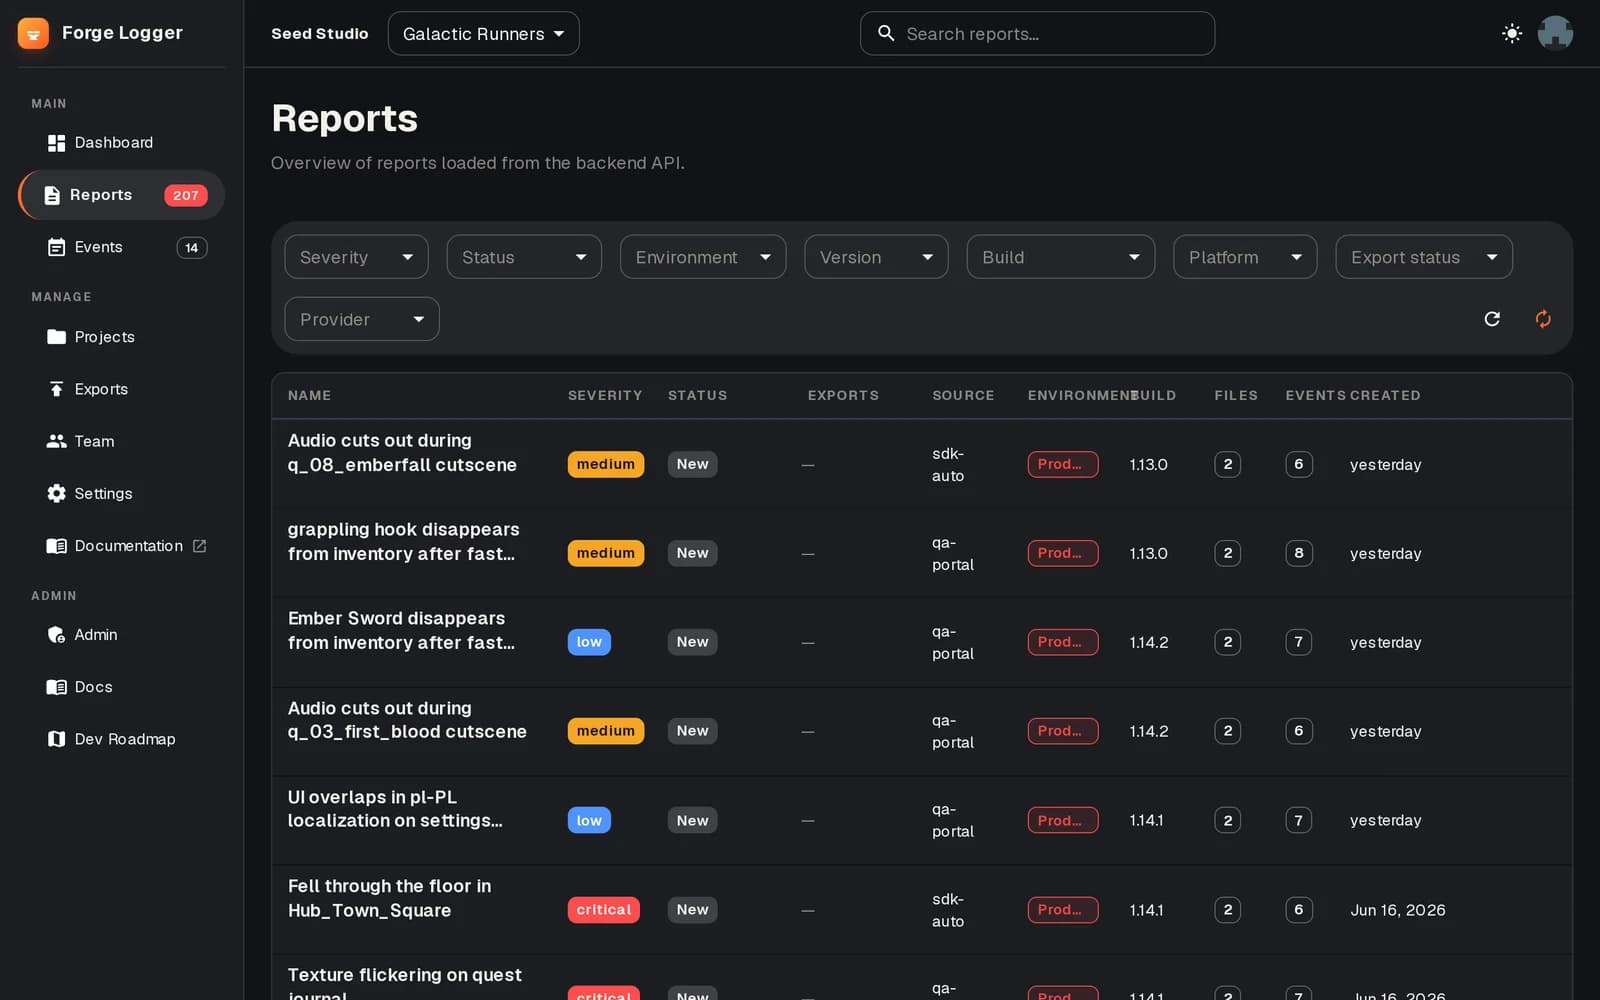The height and width of the screenshot is (1000, 1600).
Task: Click the 207 badge on Reports
Action: tap(186, 195)
